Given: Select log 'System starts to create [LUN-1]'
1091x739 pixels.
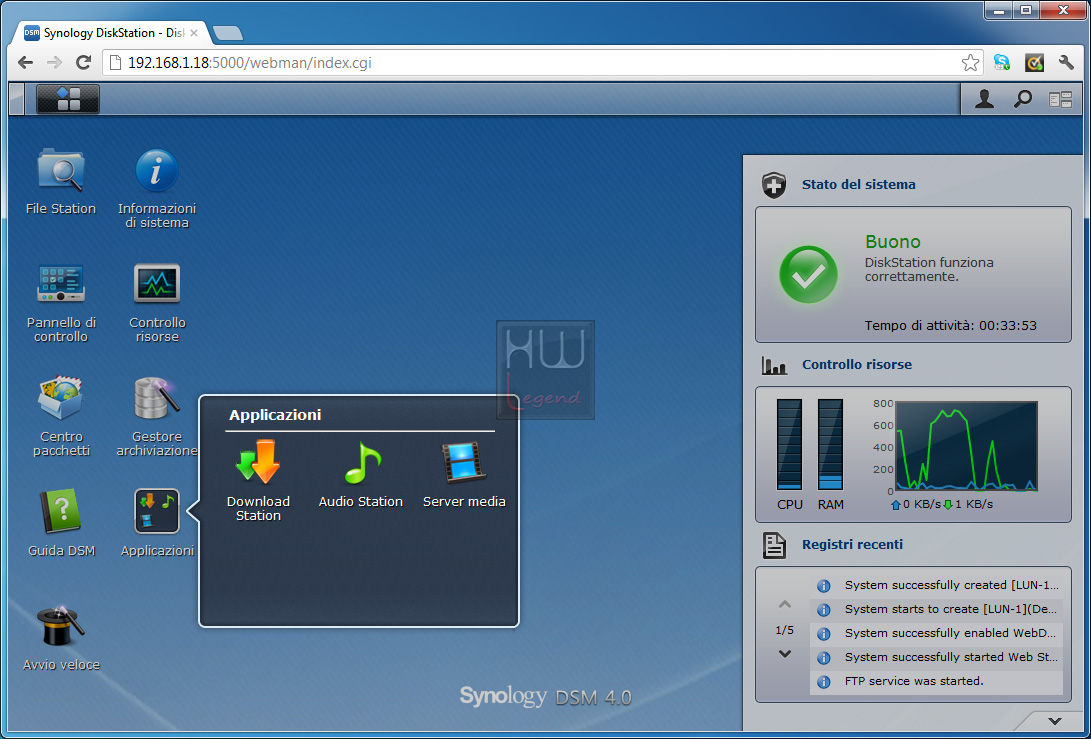Looking at the screenshot, I should click(937, 610).
